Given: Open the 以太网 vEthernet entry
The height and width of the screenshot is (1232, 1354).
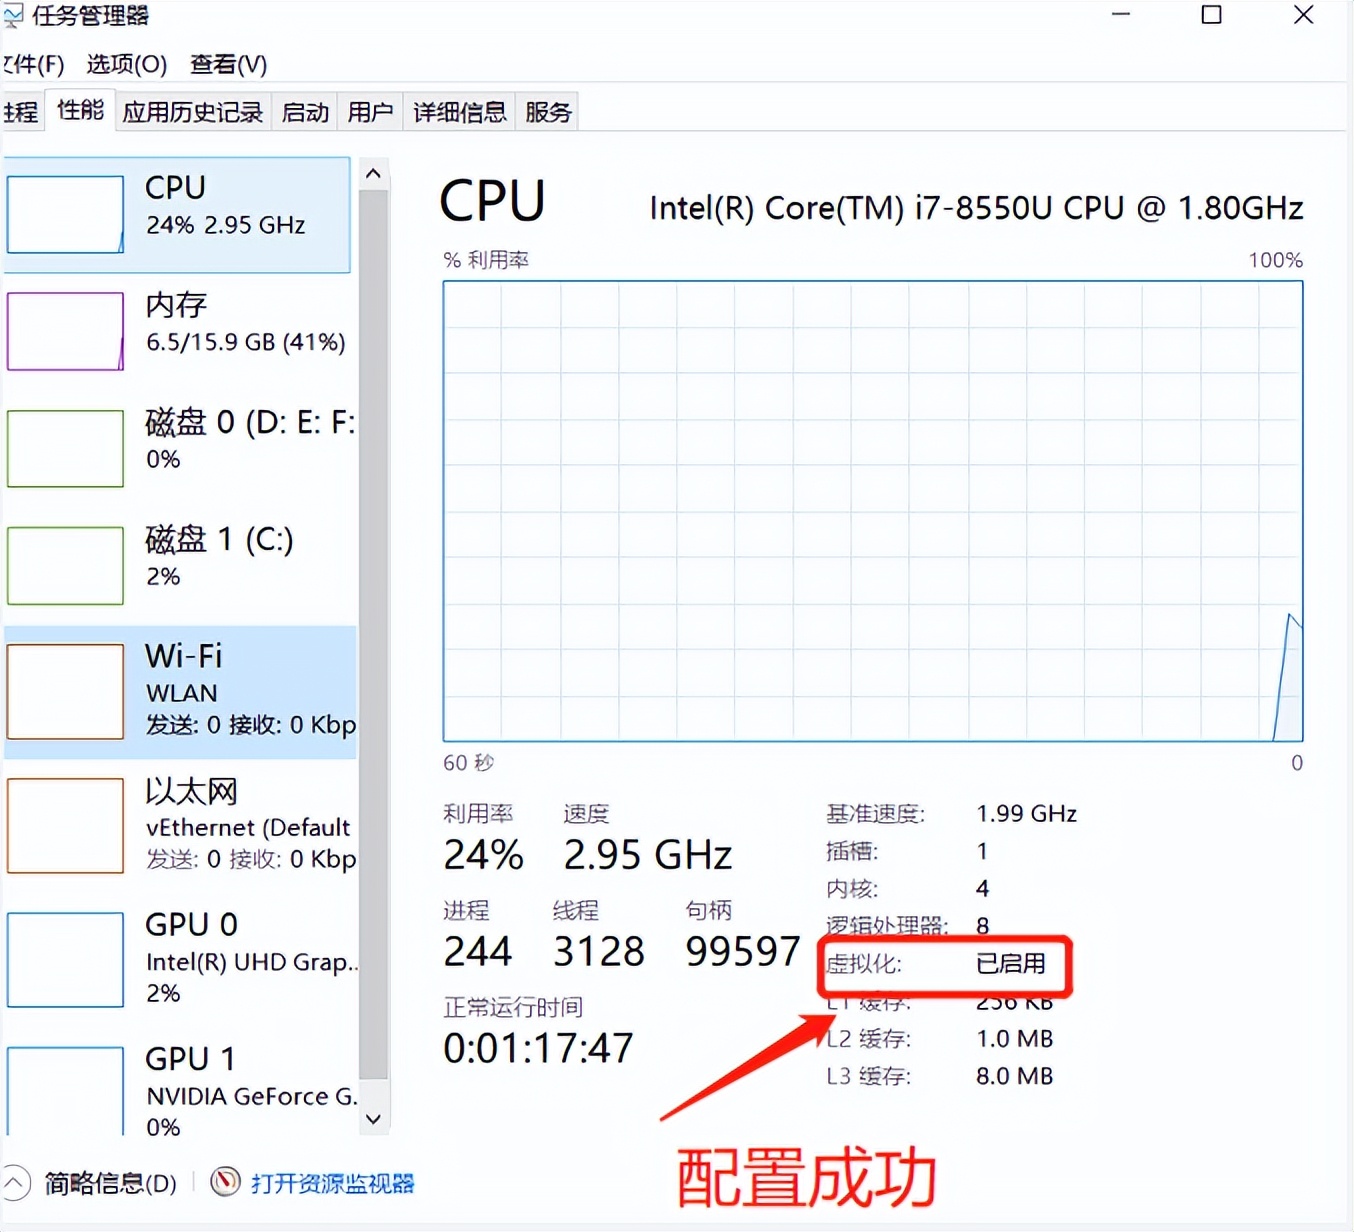Looking at the screenshot, I should pyautogui.click(x=180, y=826).
